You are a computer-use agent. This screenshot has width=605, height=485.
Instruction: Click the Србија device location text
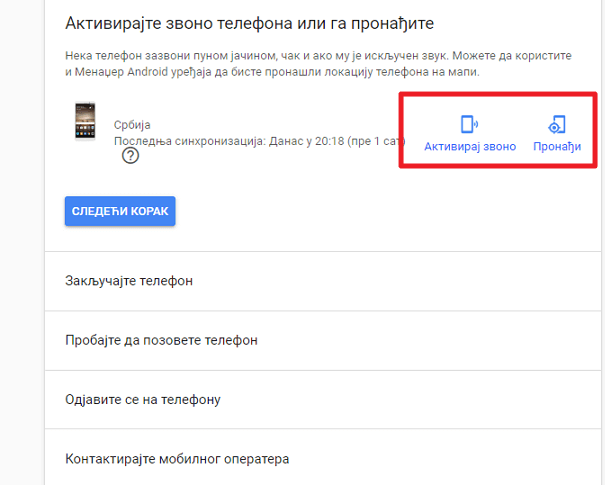coord(132,125)
